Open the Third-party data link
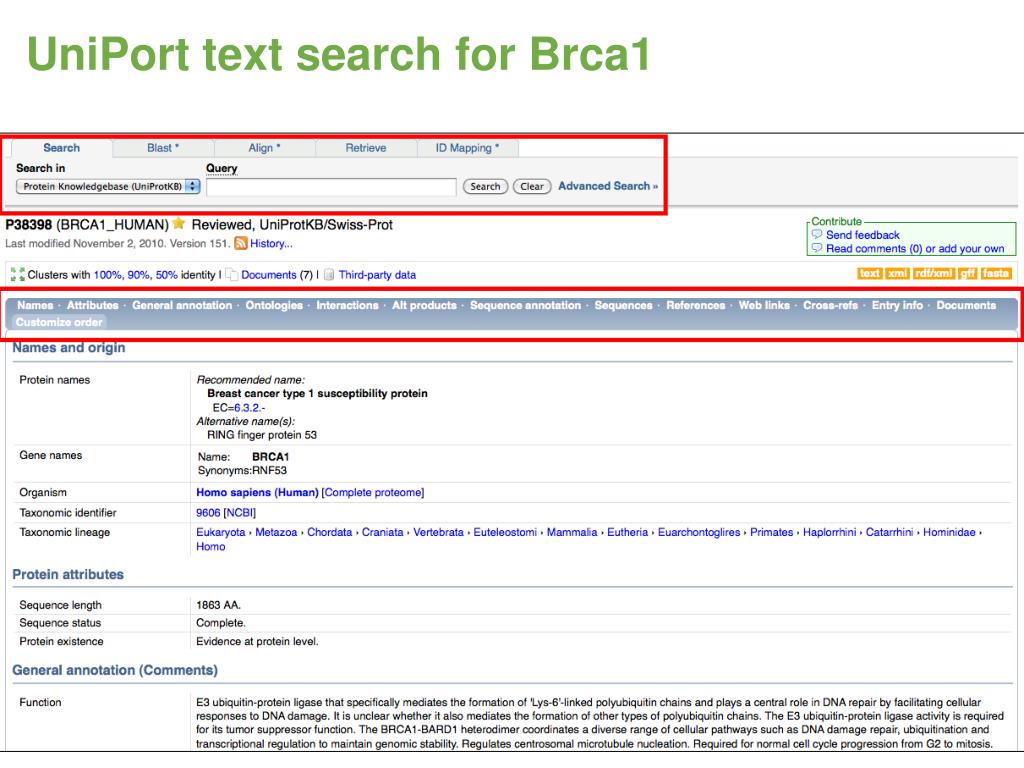The width and height of the screenshot is (1024, 768). pyautogui.click(x=377, y=275)
